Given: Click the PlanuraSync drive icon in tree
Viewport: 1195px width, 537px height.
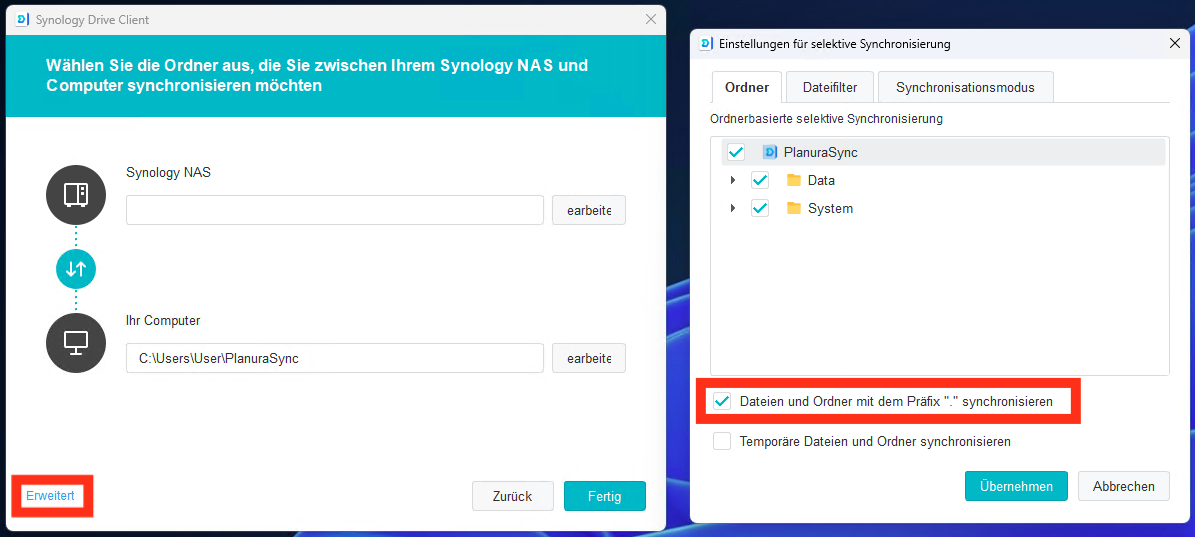Looking at the screenshot, I should point(770,152).
